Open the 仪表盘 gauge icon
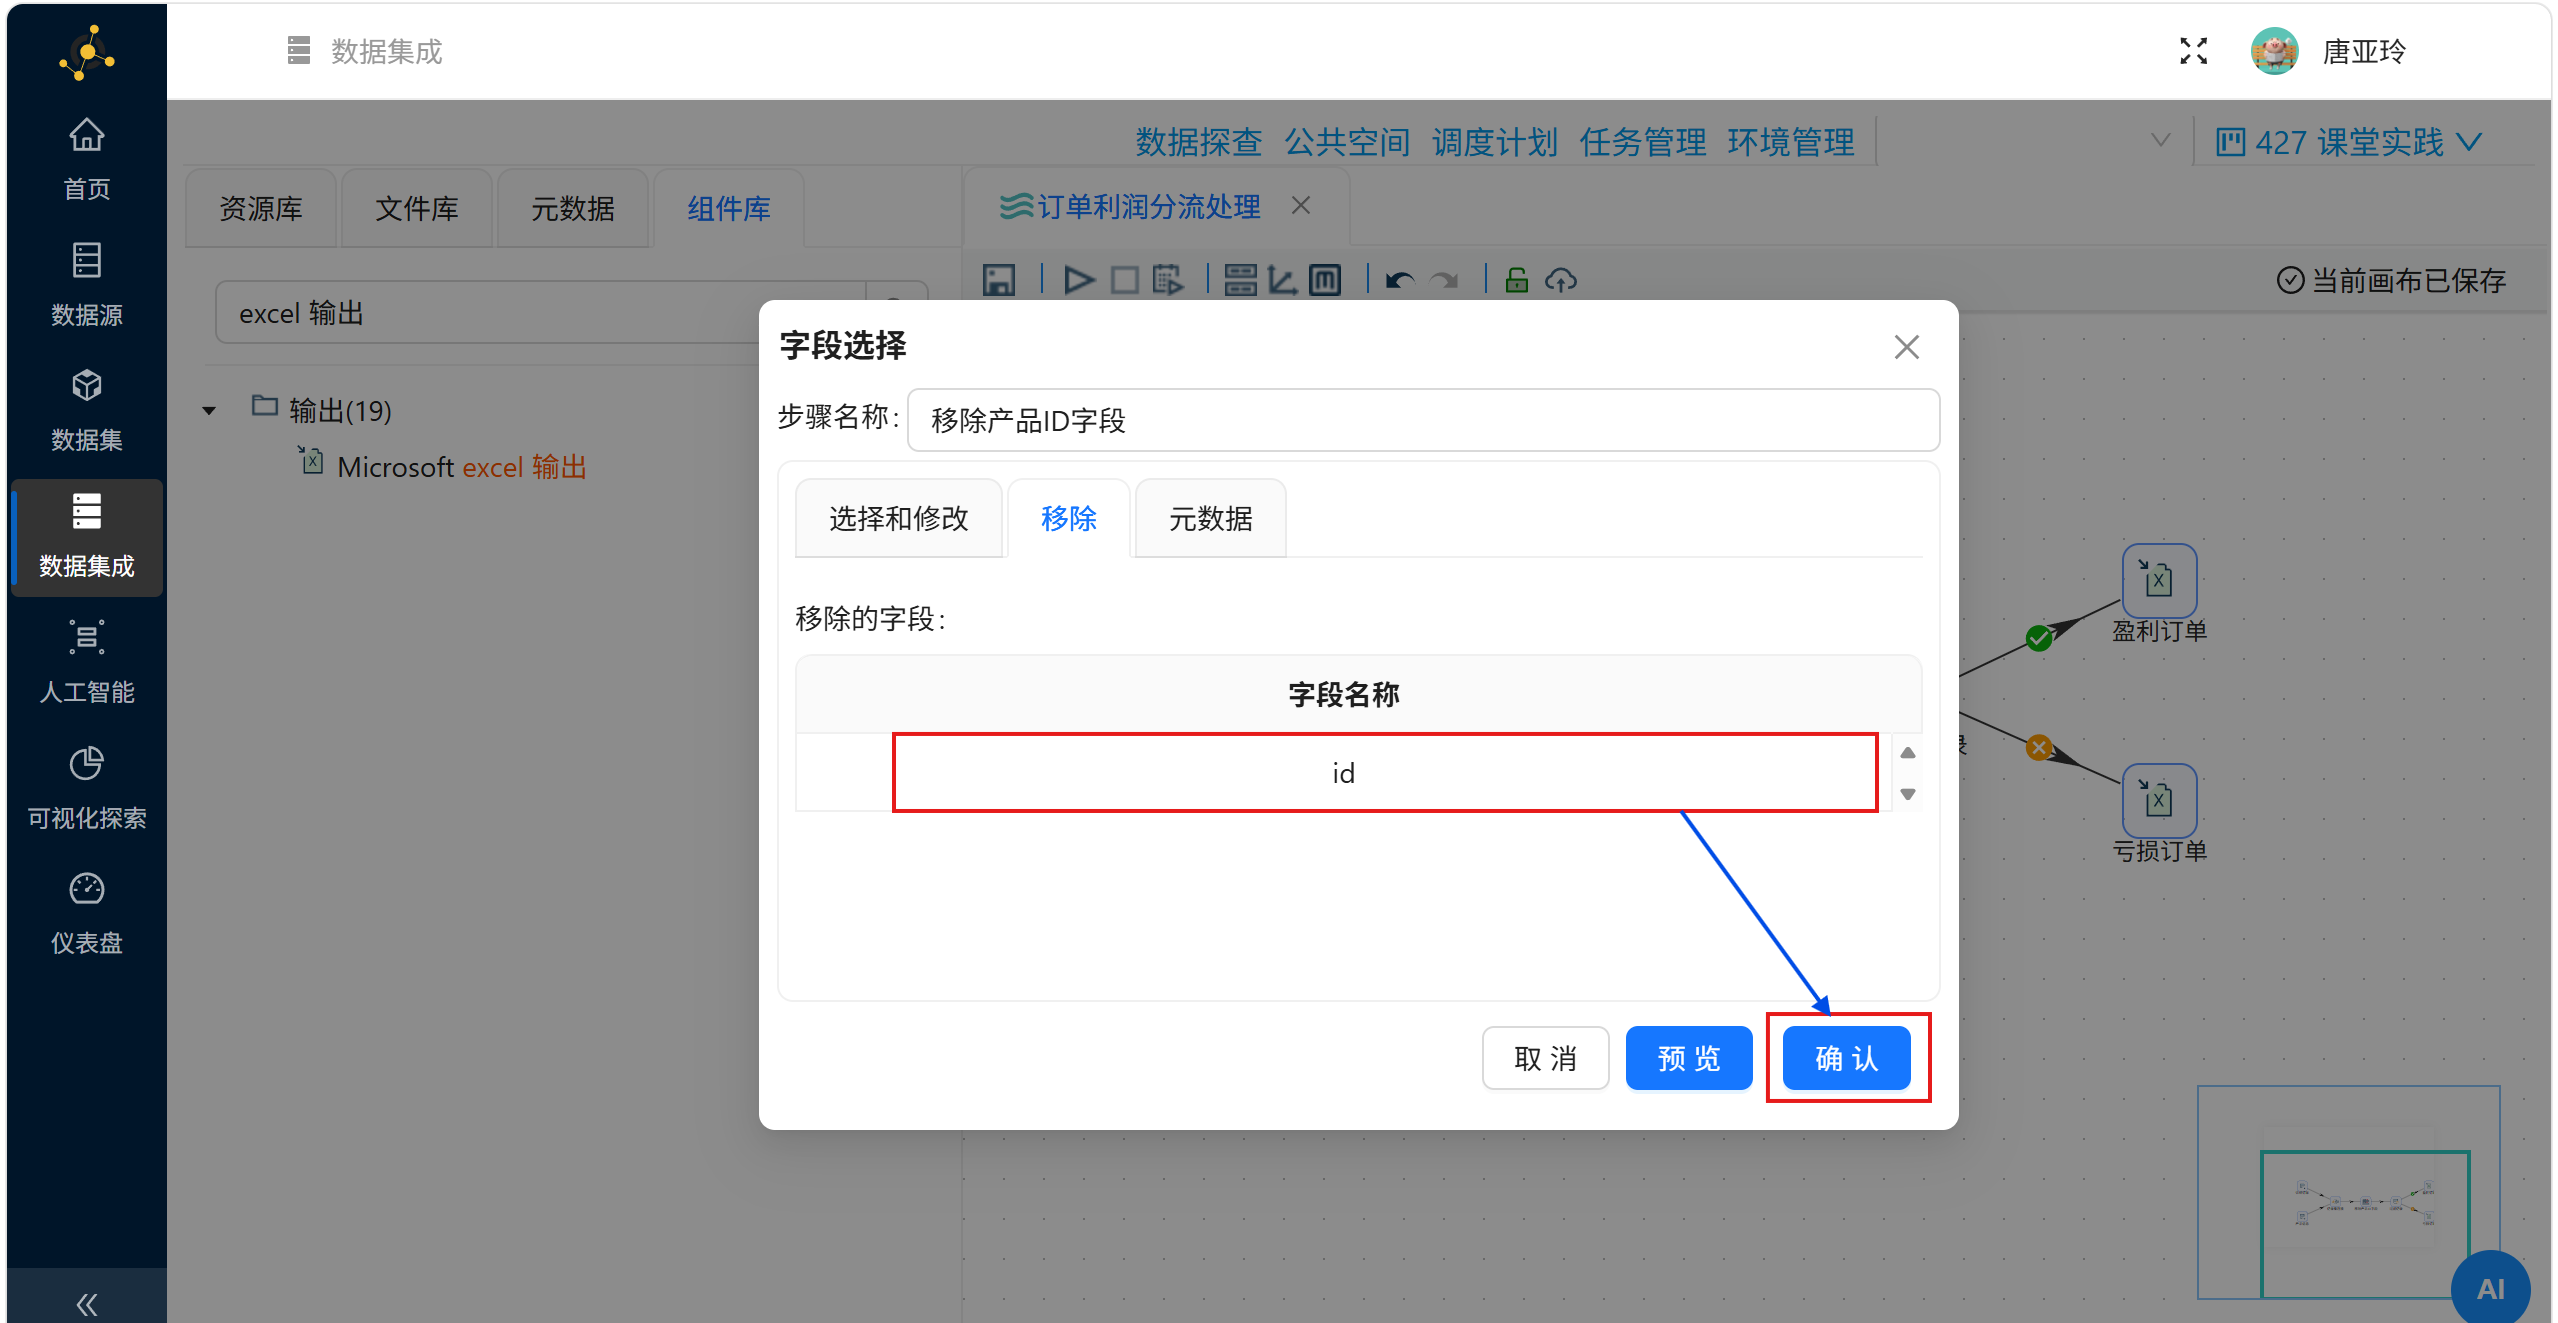The image size is (2558, 1323). tap(86, 889)
